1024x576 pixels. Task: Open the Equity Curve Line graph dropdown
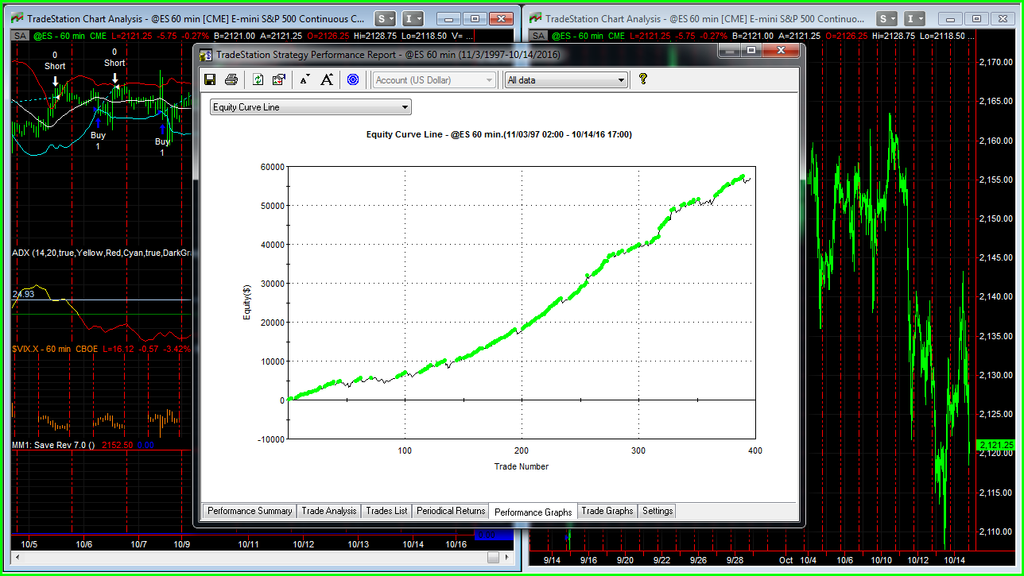click(310, 107)
